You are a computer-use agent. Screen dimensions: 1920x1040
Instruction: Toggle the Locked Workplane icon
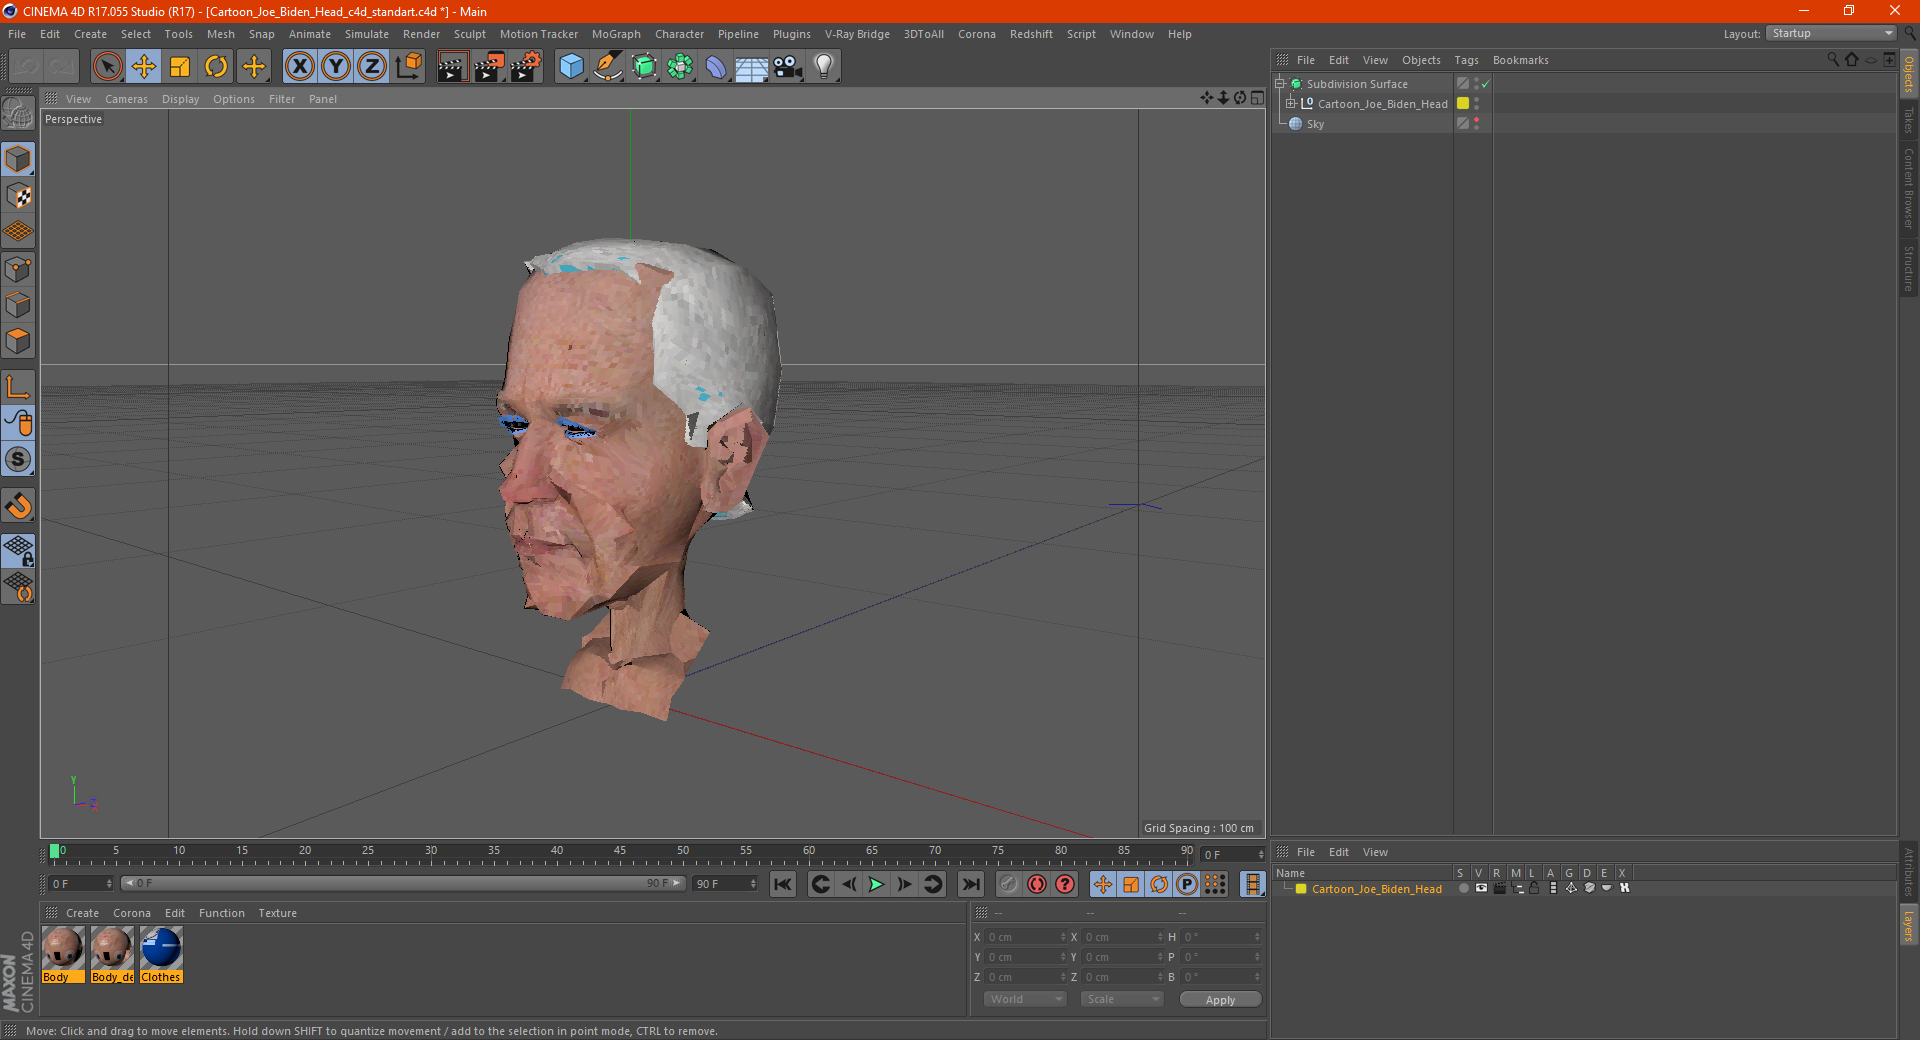click(18, 551)
